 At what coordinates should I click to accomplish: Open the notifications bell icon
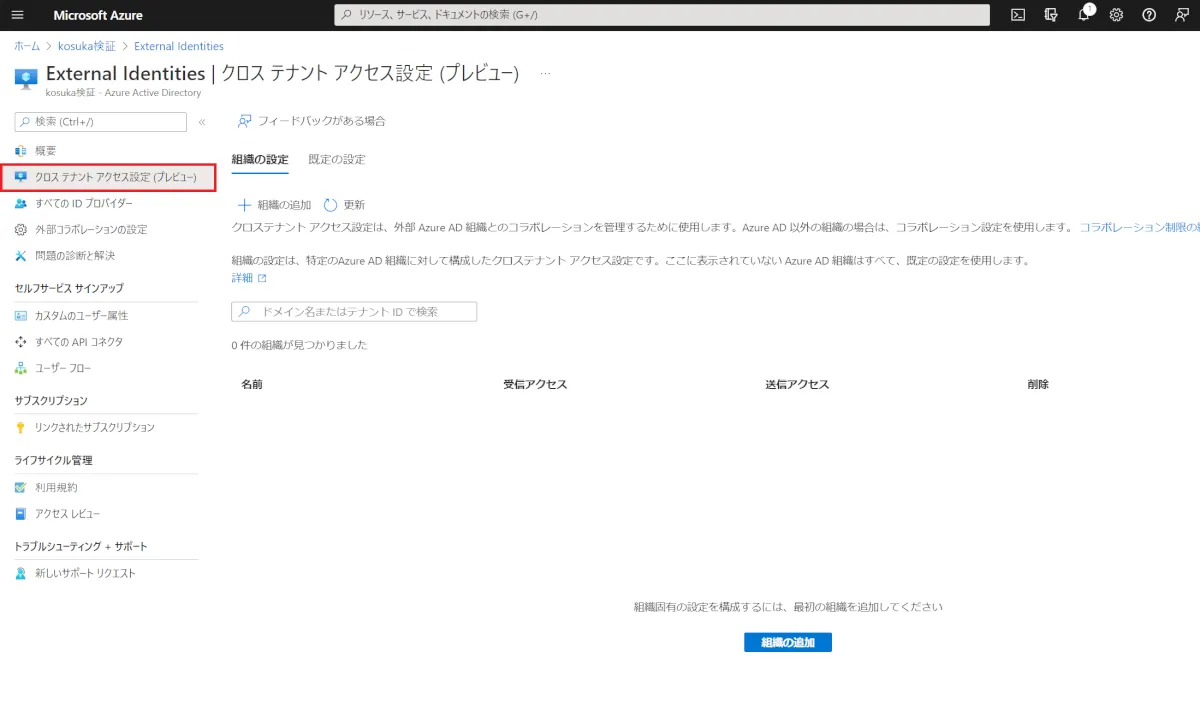1084,15
